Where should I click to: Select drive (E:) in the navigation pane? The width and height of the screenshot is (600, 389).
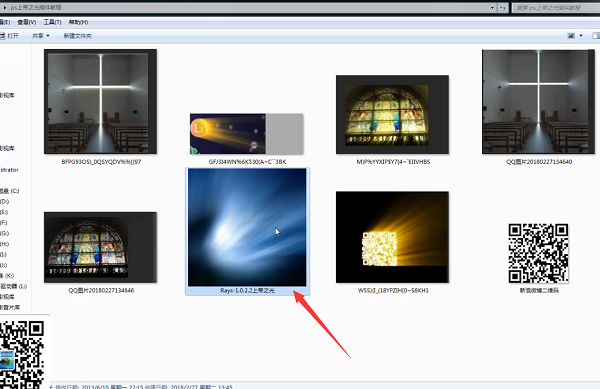click(x=4, y=212)
